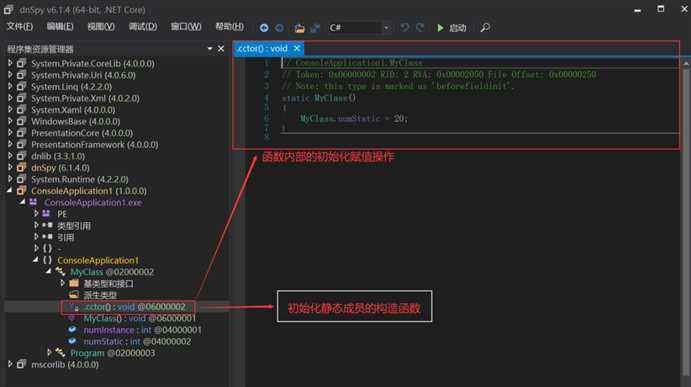Image resolution: width=691 pixels, height=387 pixels.
Task: Select System.Private.CoreLib (4.0.0.0) in tree
Action: click(x=93, y=63)
